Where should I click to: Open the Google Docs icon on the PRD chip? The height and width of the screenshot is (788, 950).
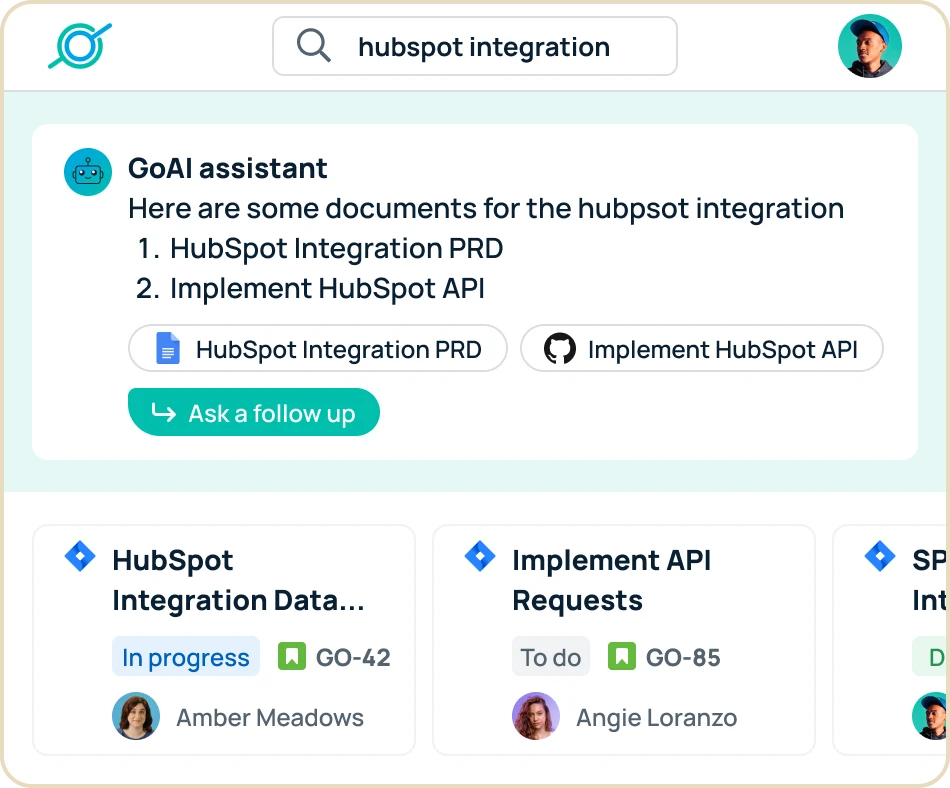tap(166, 348)
